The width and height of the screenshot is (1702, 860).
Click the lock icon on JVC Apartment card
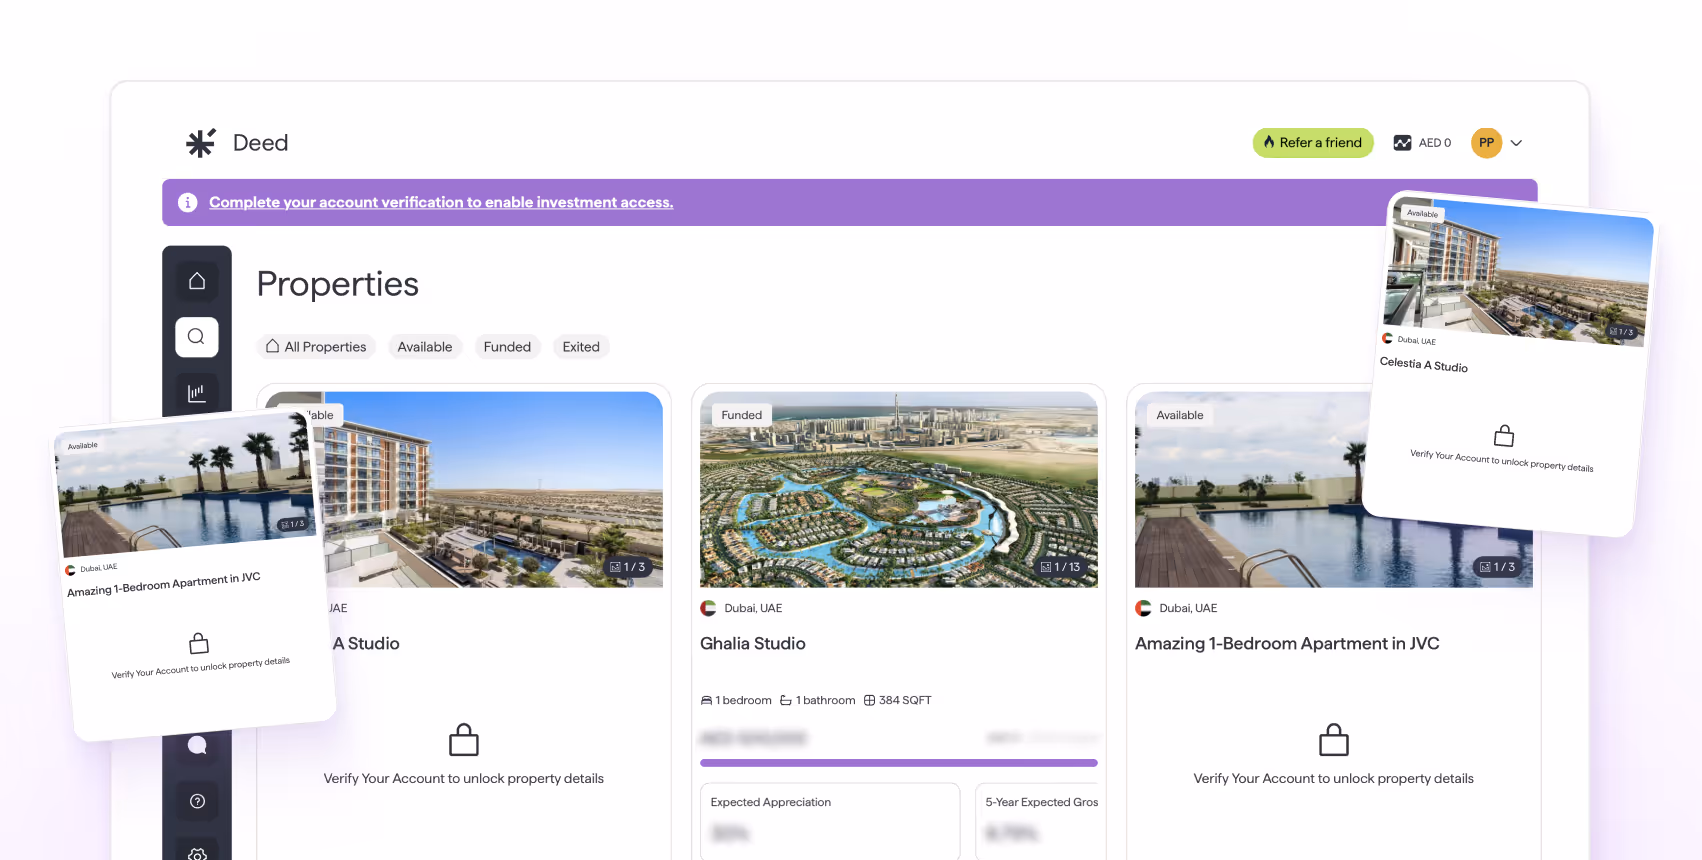[1334, 740]
